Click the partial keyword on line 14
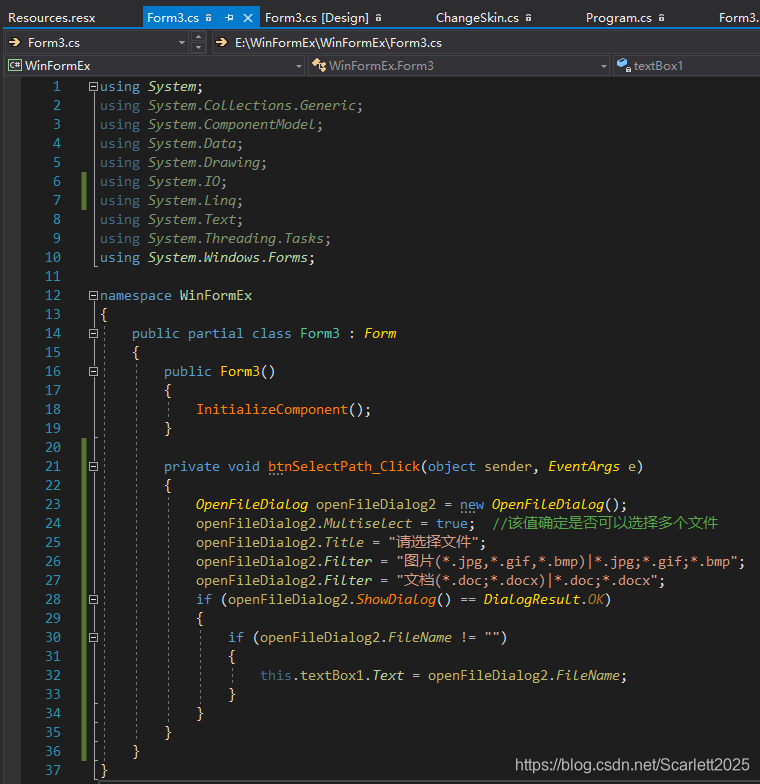 click(x=216, y=334)
